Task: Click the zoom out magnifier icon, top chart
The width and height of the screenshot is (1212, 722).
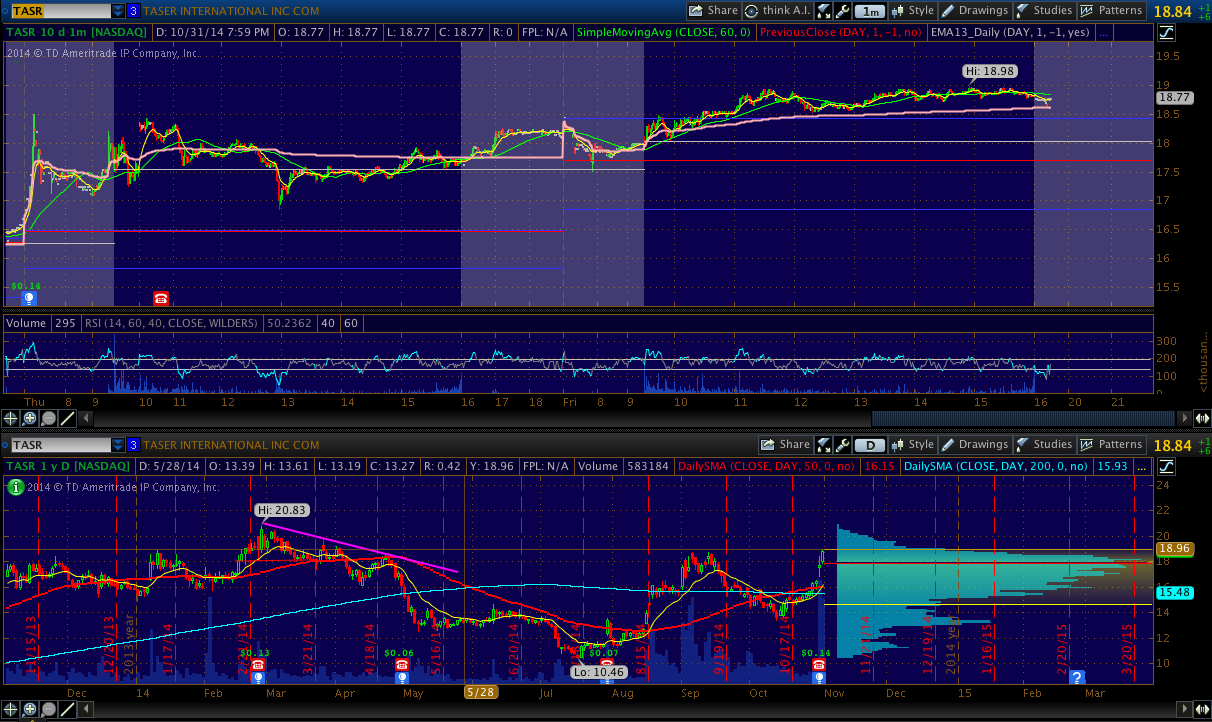Action: click(49, 419)
